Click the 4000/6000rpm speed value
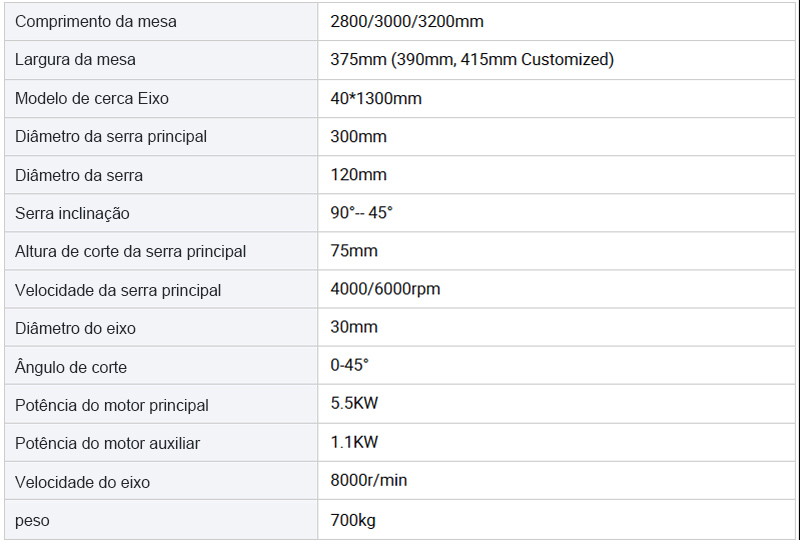 [x=385, y=289]
